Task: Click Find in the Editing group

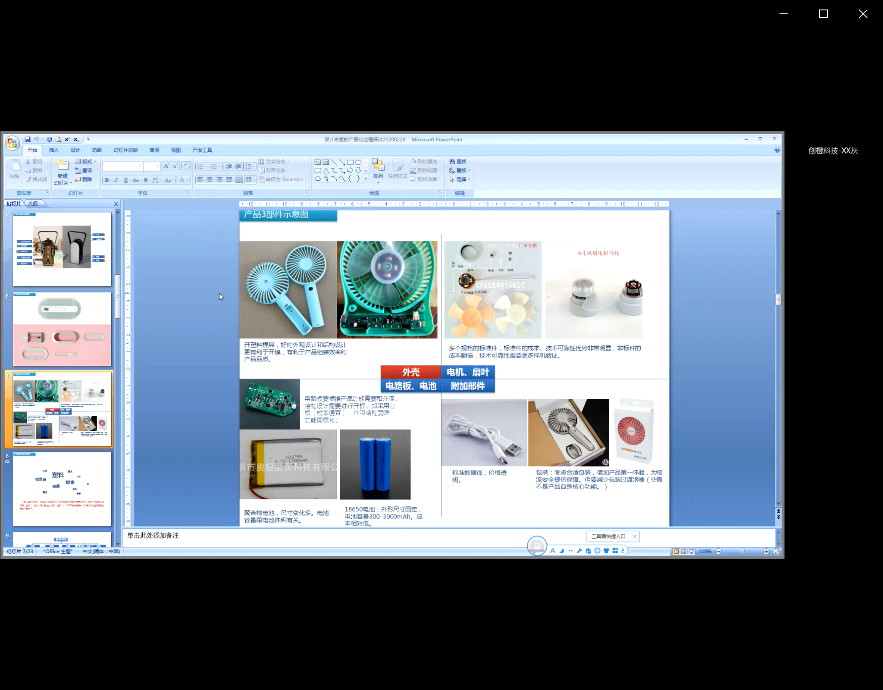Action: point(459,161)
